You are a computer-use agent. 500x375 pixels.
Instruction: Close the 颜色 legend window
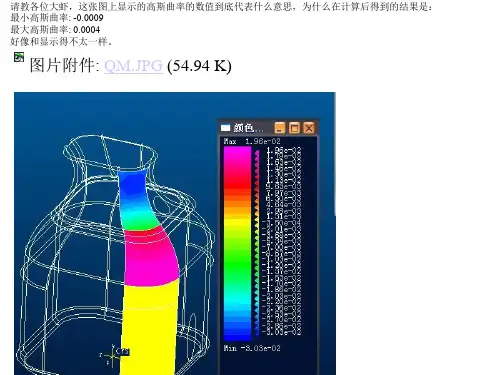(x=309, y=128)
